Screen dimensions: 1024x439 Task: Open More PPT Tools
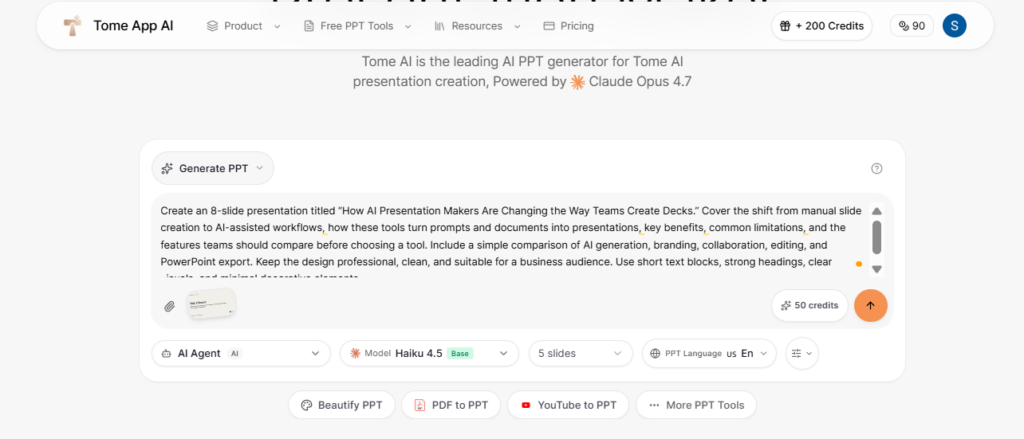click(x=696, y=405)
